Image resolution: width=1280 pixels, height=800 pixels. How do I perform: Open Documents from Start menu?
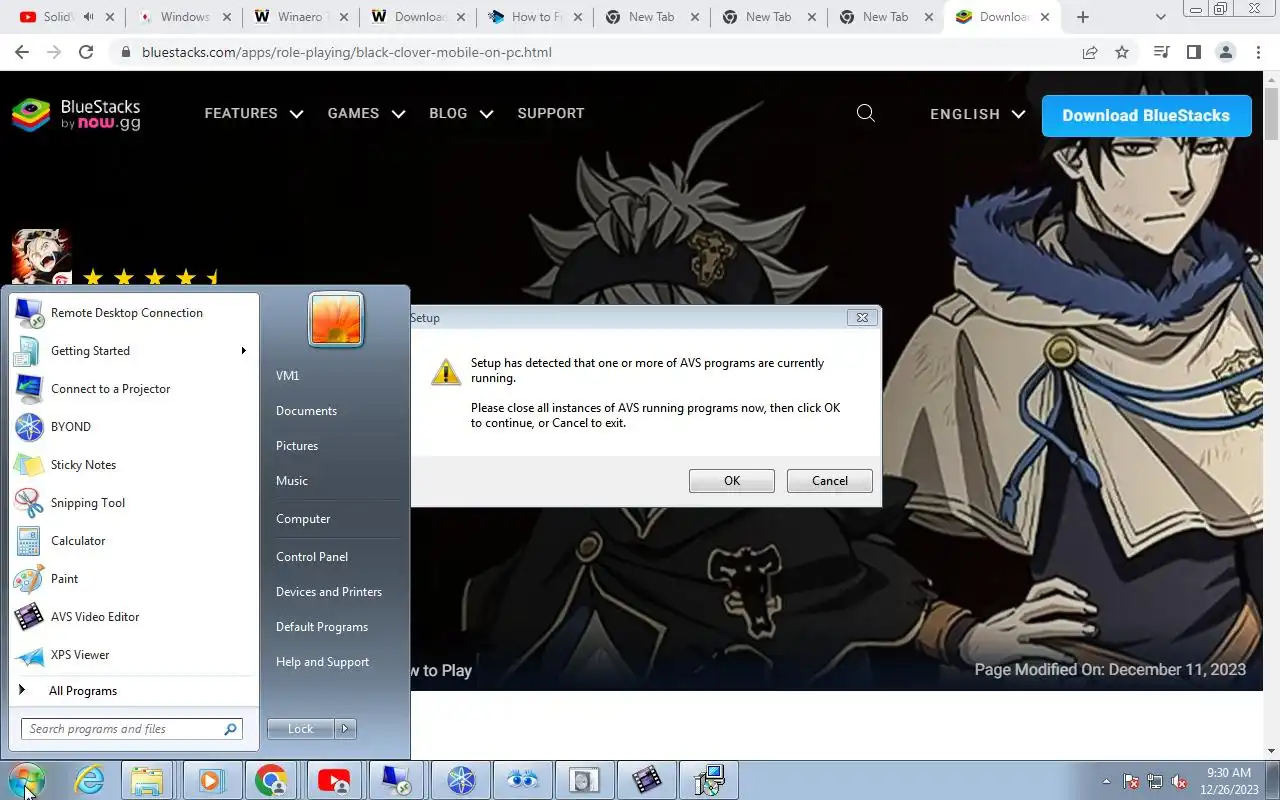click(x=306, y=411)
